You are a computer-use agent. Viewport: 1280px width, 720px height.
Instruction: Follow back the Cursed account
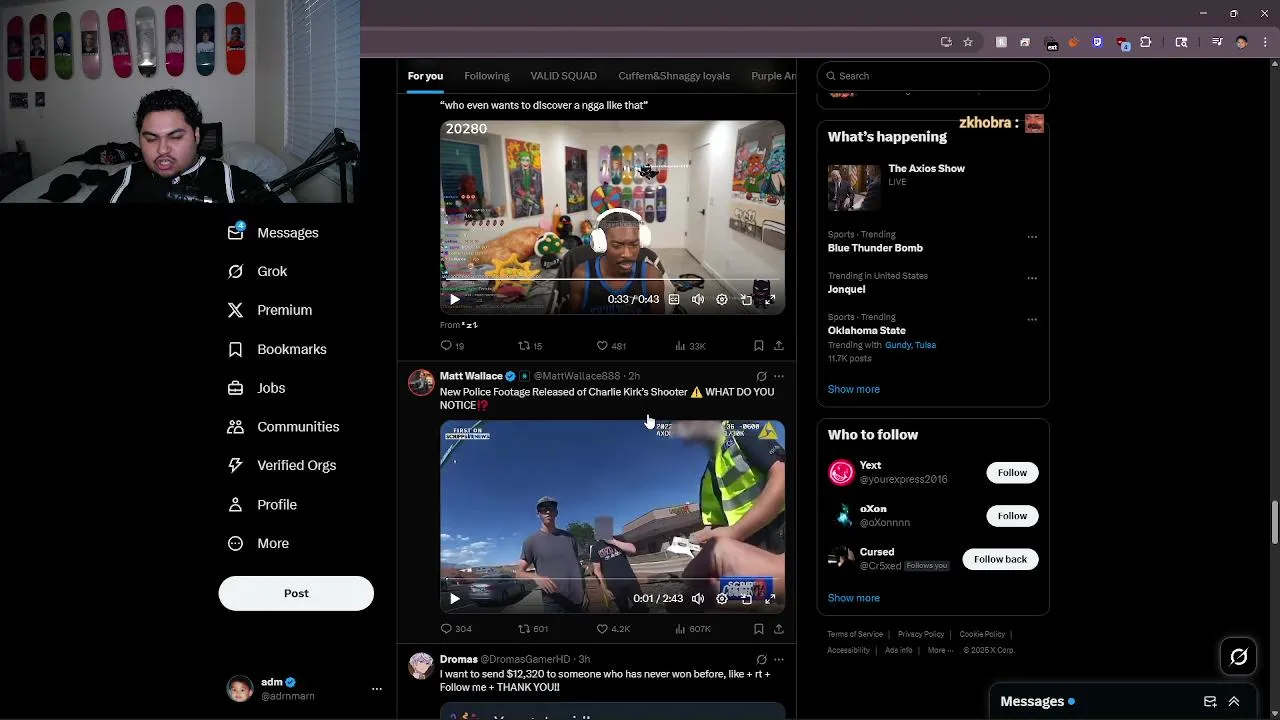pos(1000,559)
